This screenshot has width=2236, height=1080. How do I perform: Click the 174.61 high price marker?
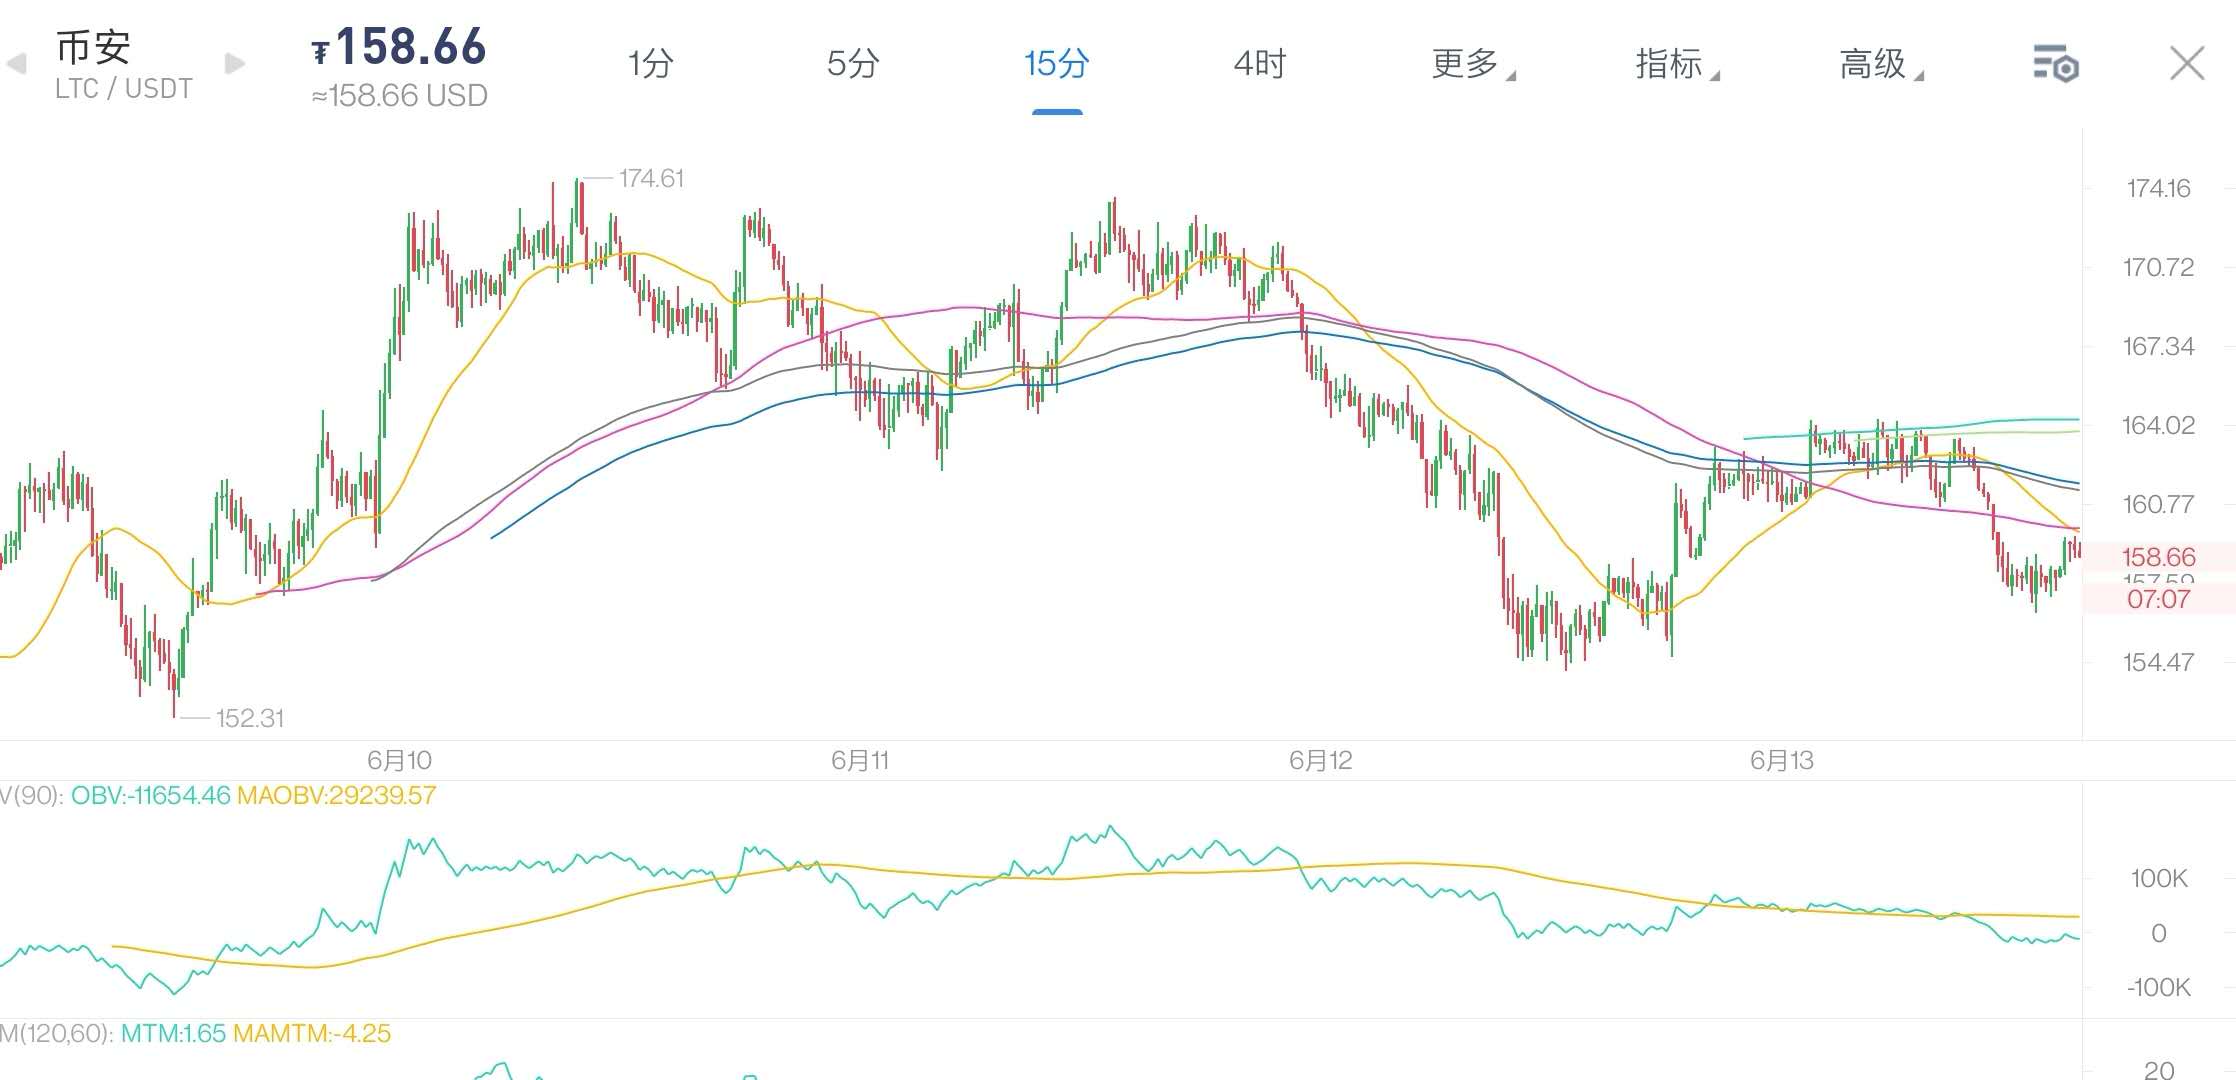(x=651, y=178)
